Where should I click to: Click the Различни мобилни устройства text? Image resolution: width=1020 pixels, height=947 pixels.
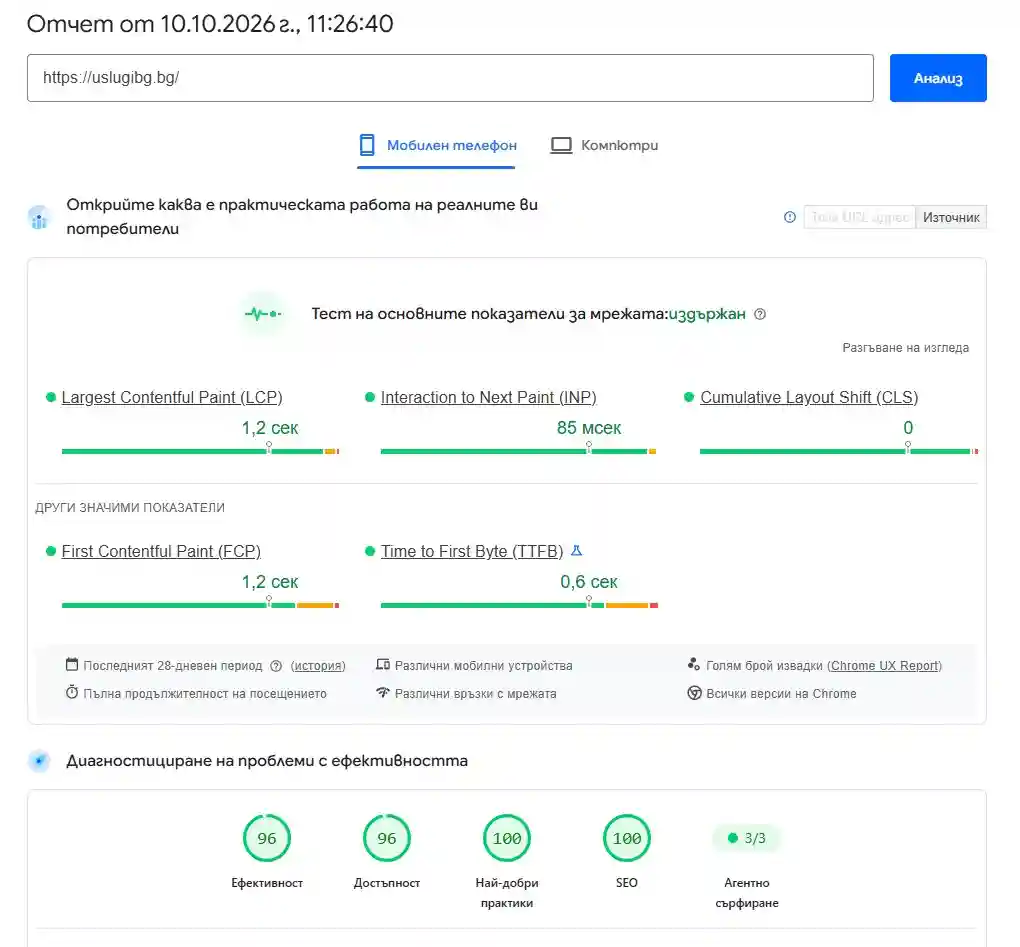pos(483,666)
